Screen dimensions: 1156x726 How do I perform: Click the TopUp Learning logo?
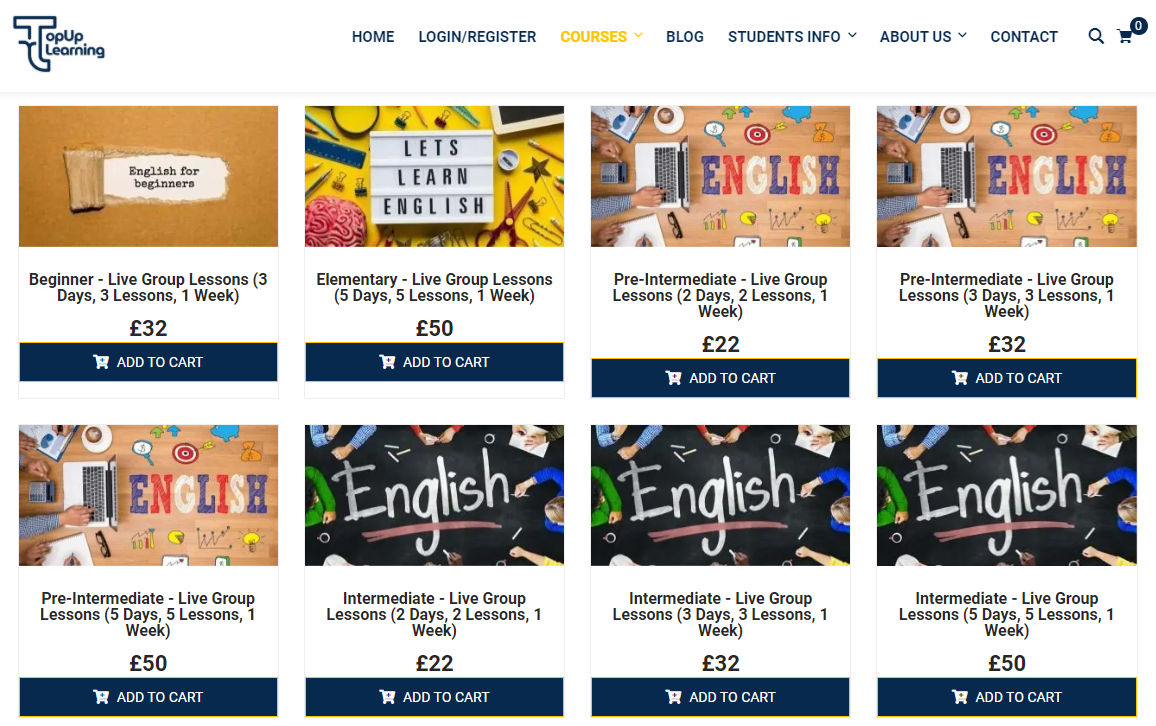59,44
